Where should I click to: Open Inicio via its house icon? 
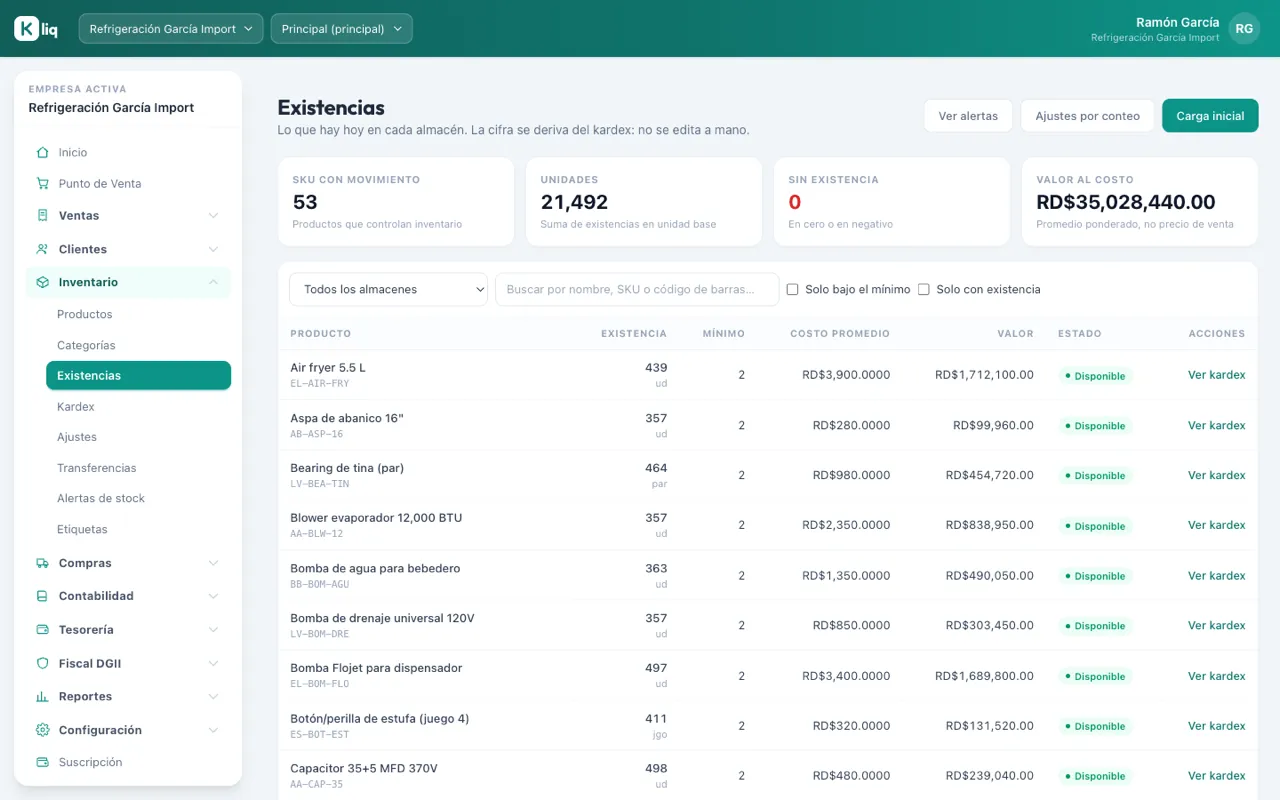click(x=42, y=153)
